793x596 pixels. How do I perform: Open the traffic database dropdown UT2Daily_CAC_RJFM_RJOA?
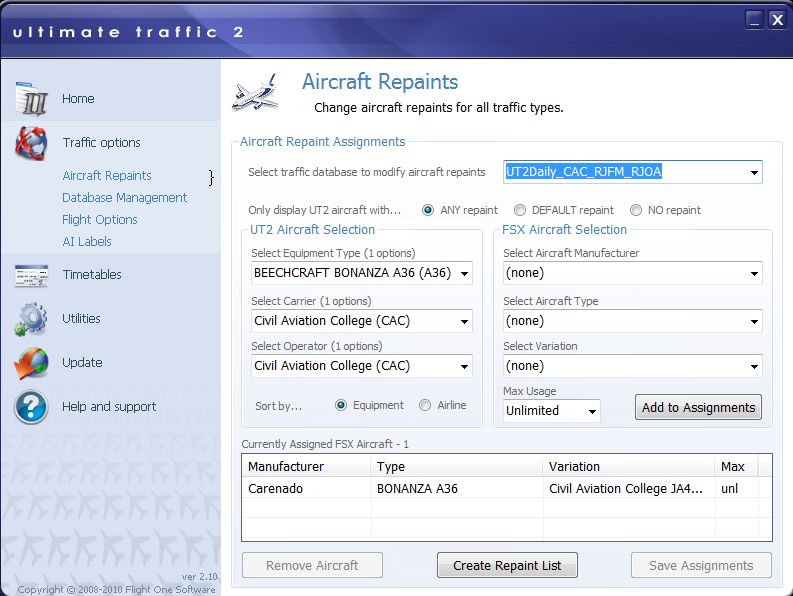633,172
